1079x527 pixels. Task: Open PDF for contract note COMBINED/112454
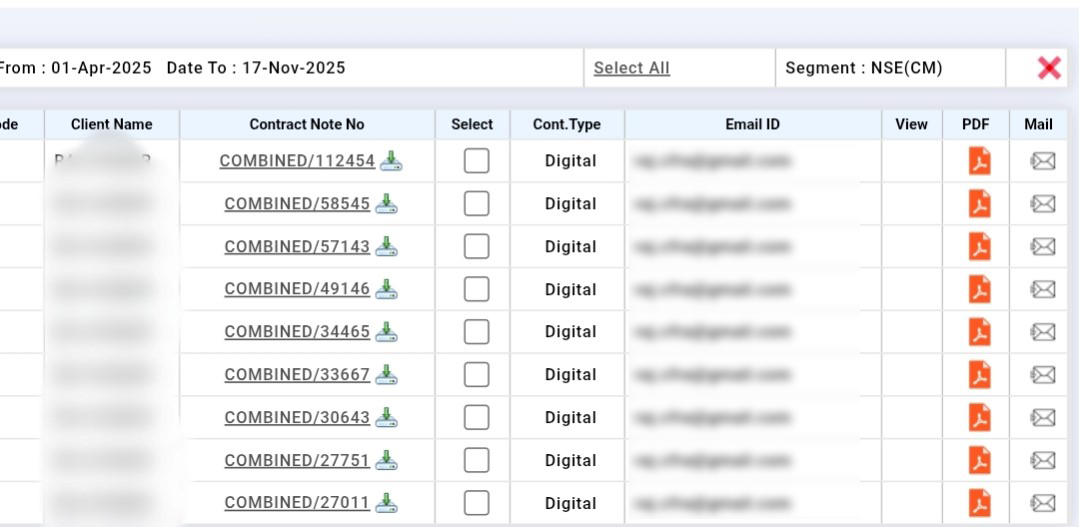click(980, 161)
